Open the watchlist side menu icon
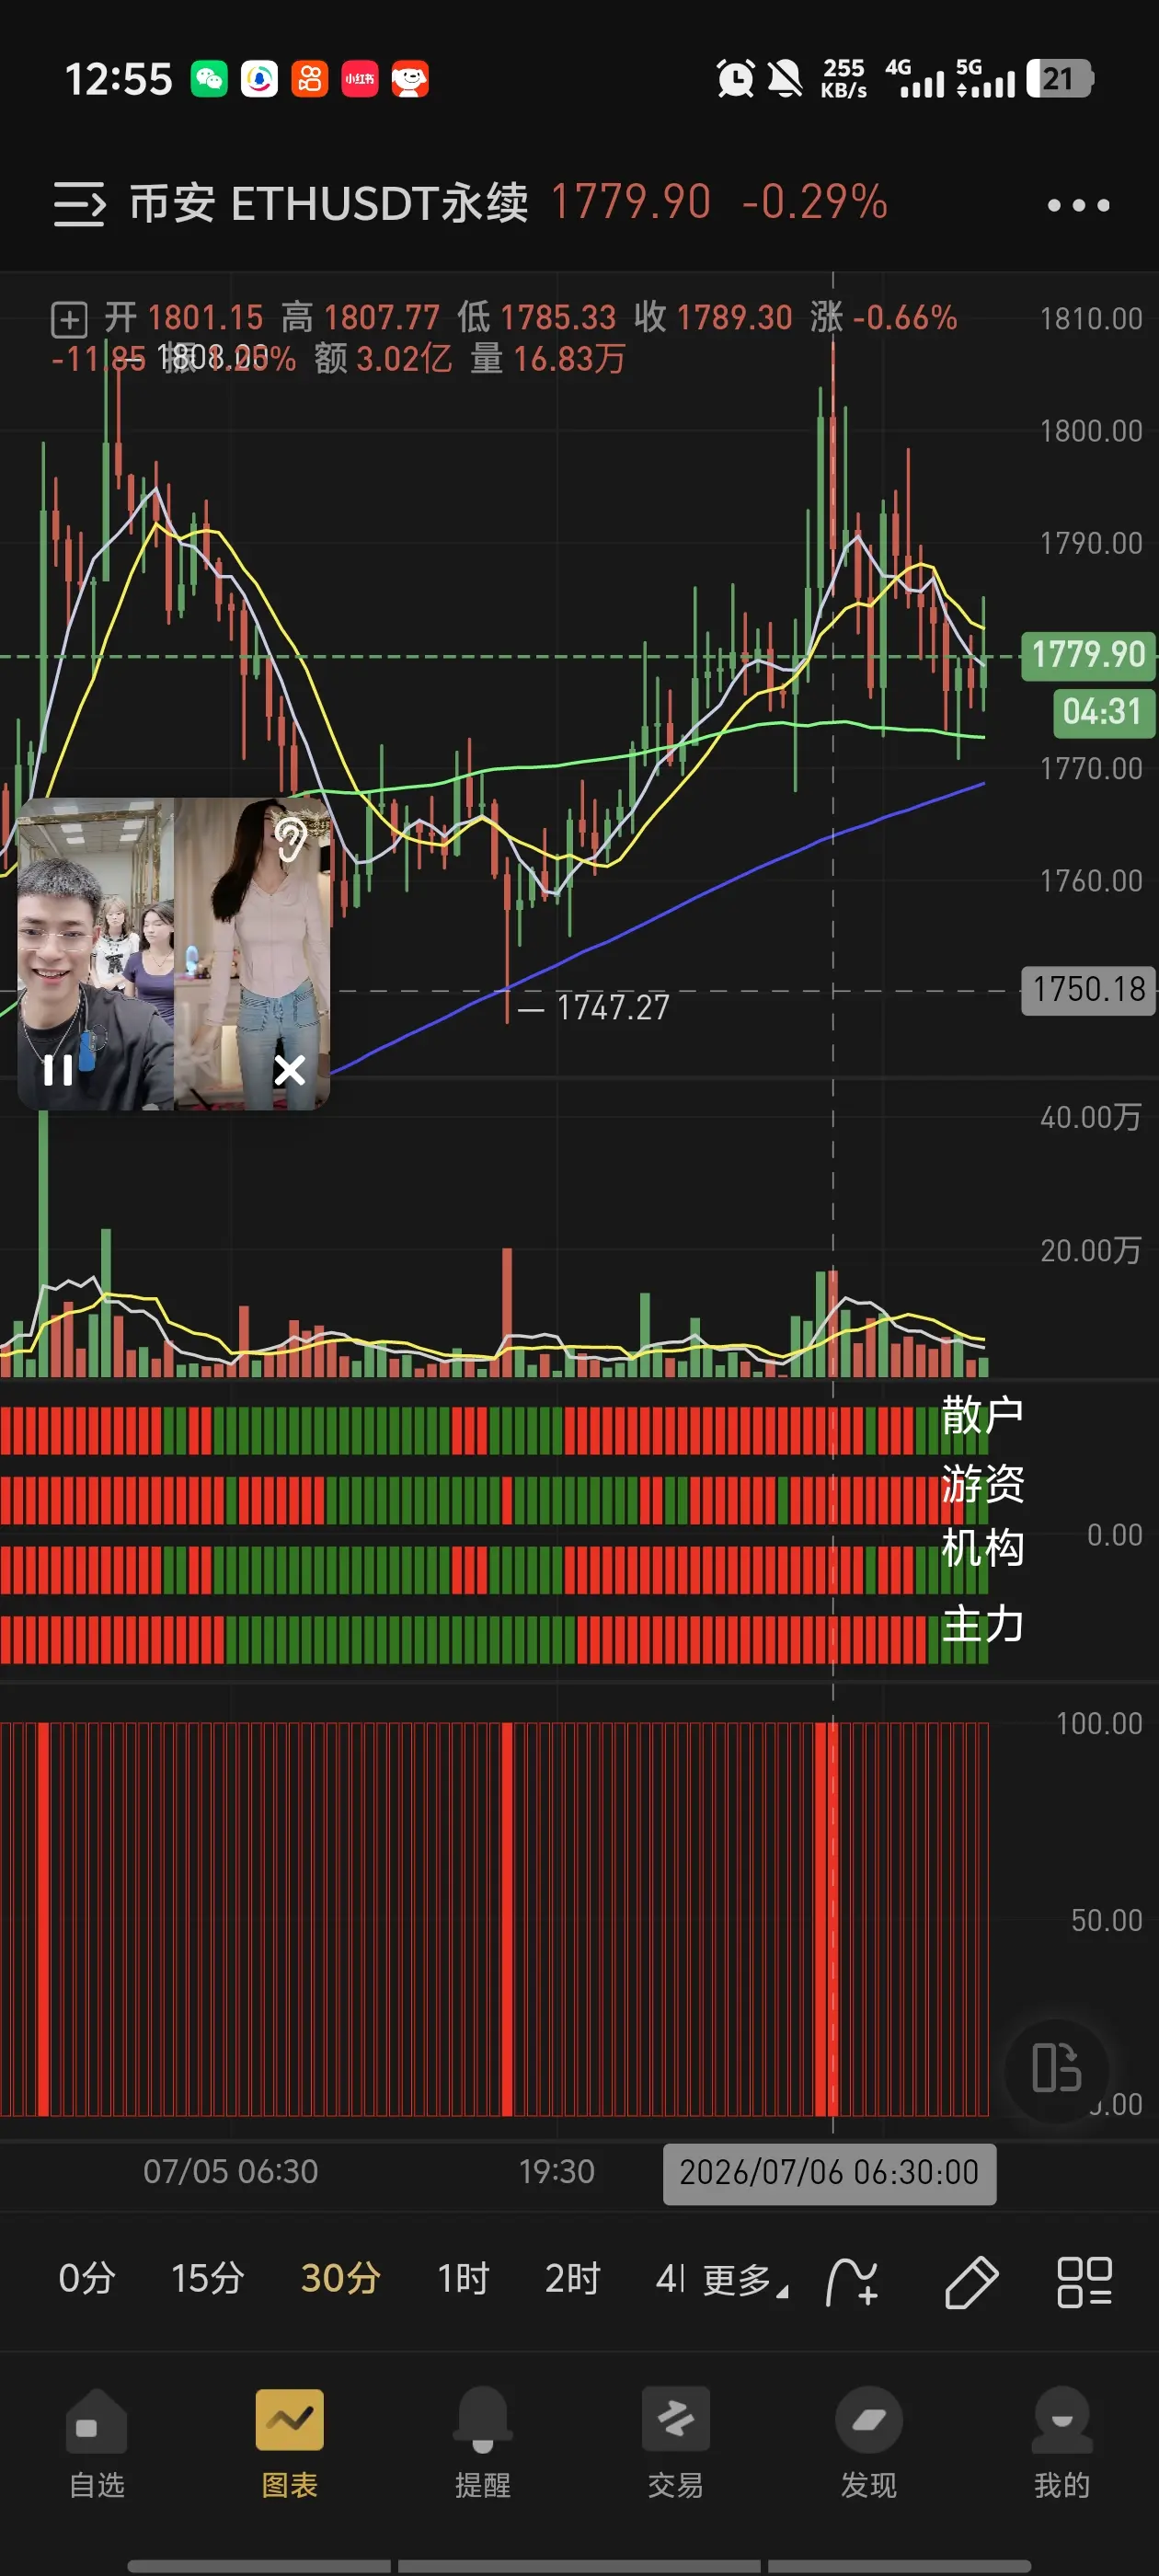 coord(79,204)
